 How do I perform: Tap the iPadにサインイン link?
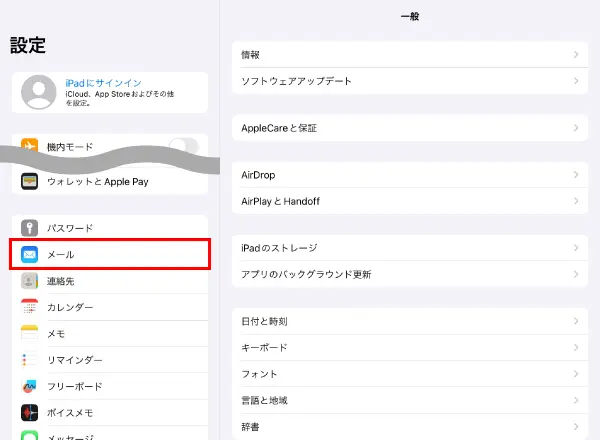pos(103,83)
